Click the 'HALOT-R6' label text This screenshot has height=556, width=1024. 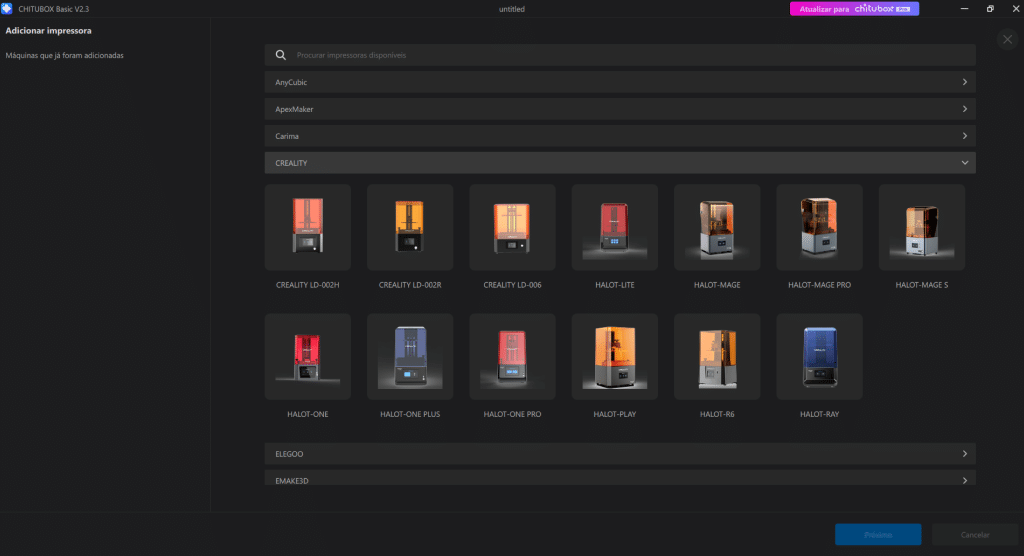[717, 414]
